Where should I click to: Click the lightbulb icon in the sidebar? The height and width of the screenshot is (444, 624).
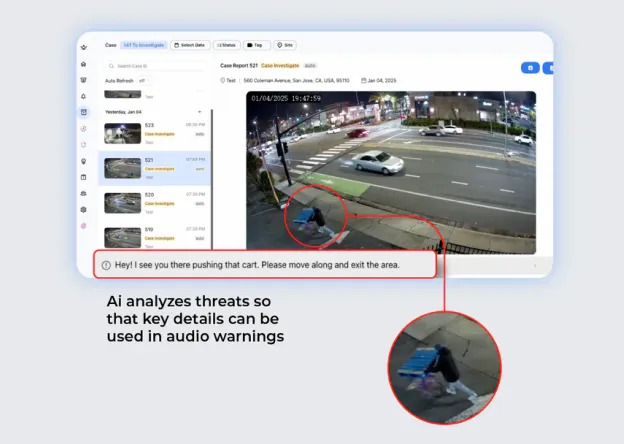(84, 161)
